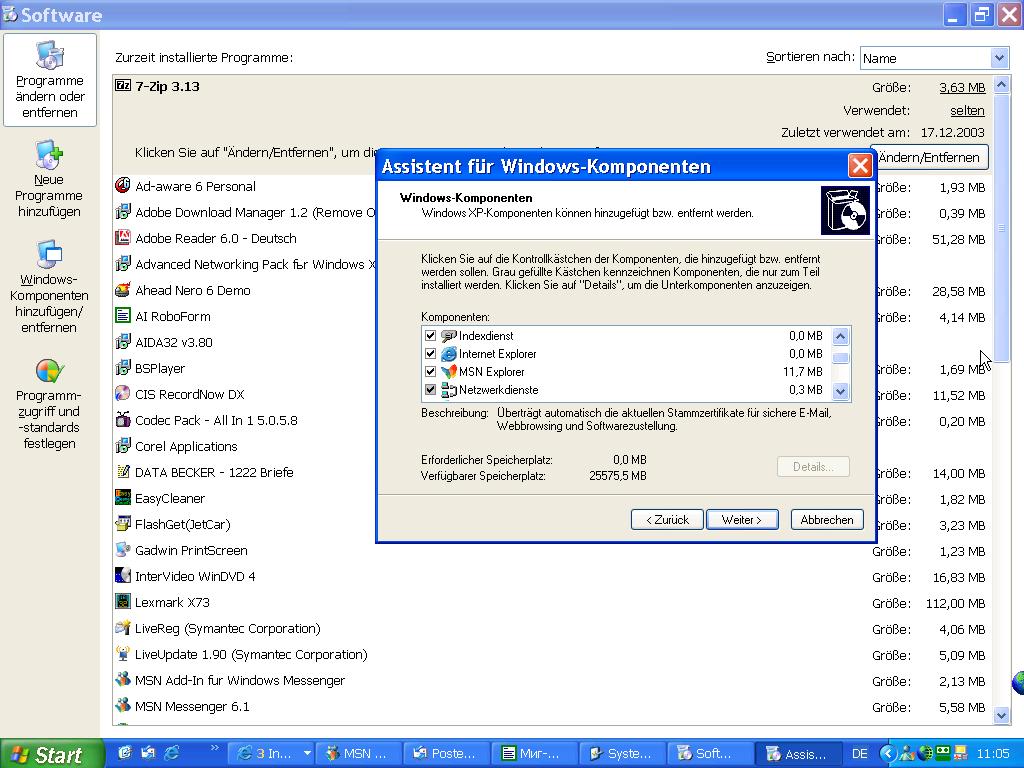Viewport: 1024px width, 768px height.
Task: Click program list scroll up arrow
Action: 1001,85
